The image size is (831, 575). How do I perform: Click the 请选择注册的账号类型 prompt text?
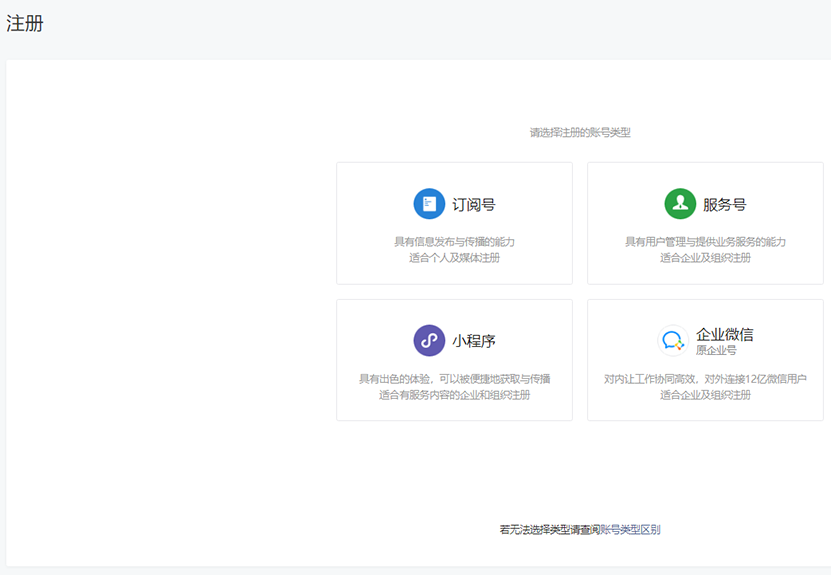pyautogui.click(x=580, y=132)
